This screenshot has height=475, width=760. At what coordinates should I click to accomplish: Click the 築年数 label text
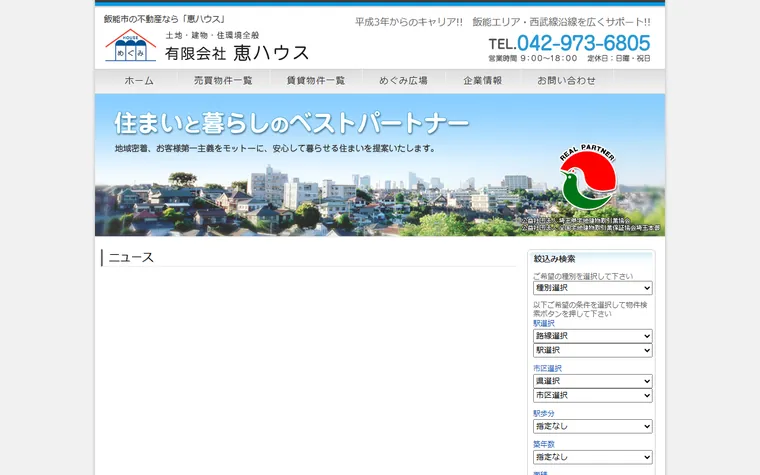[544, 444]
